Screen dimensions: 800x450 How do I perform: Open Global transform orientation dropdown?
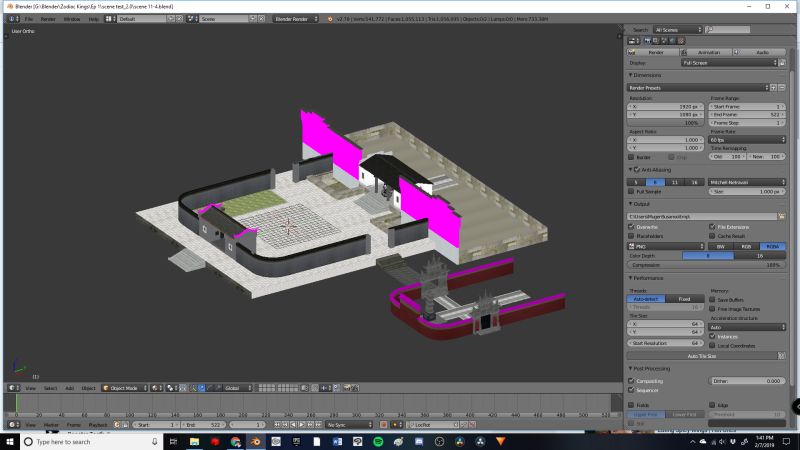(238, 388)
